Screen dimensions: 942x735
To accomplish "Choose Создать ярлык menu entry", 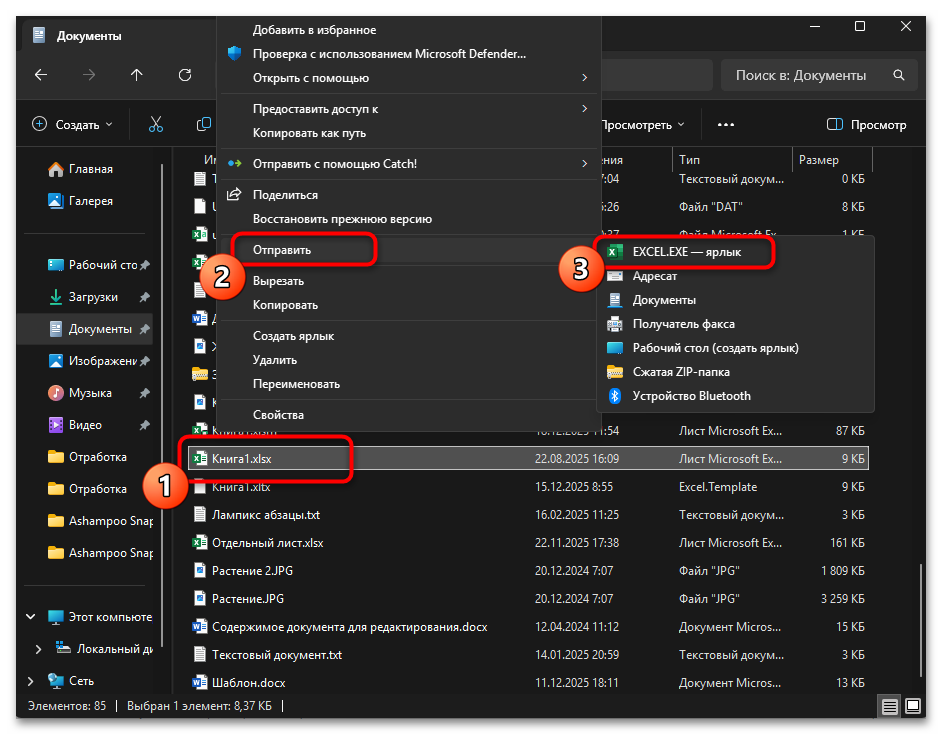I will (x=409, y=336).
